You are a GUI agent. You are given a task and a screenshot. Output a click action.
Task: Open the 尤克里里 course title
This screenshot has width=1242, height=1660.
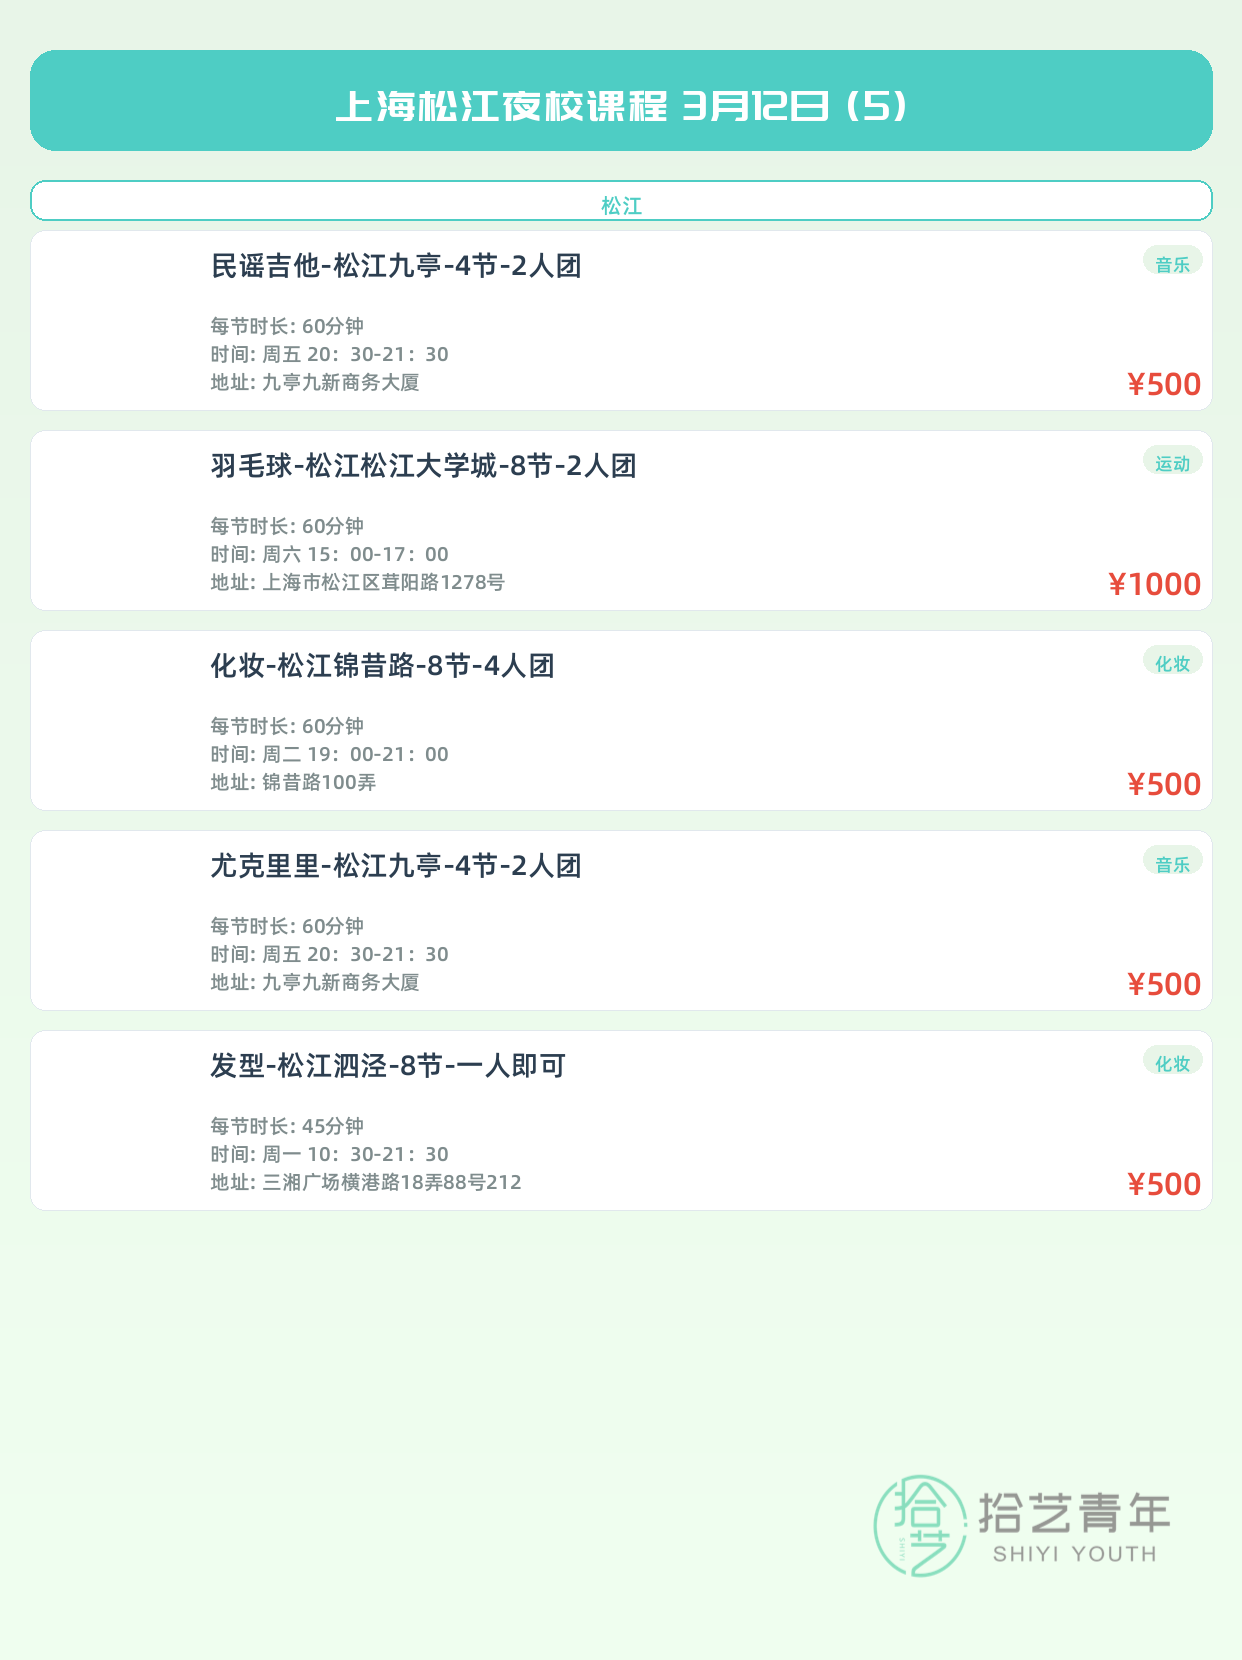click(396, 866)
